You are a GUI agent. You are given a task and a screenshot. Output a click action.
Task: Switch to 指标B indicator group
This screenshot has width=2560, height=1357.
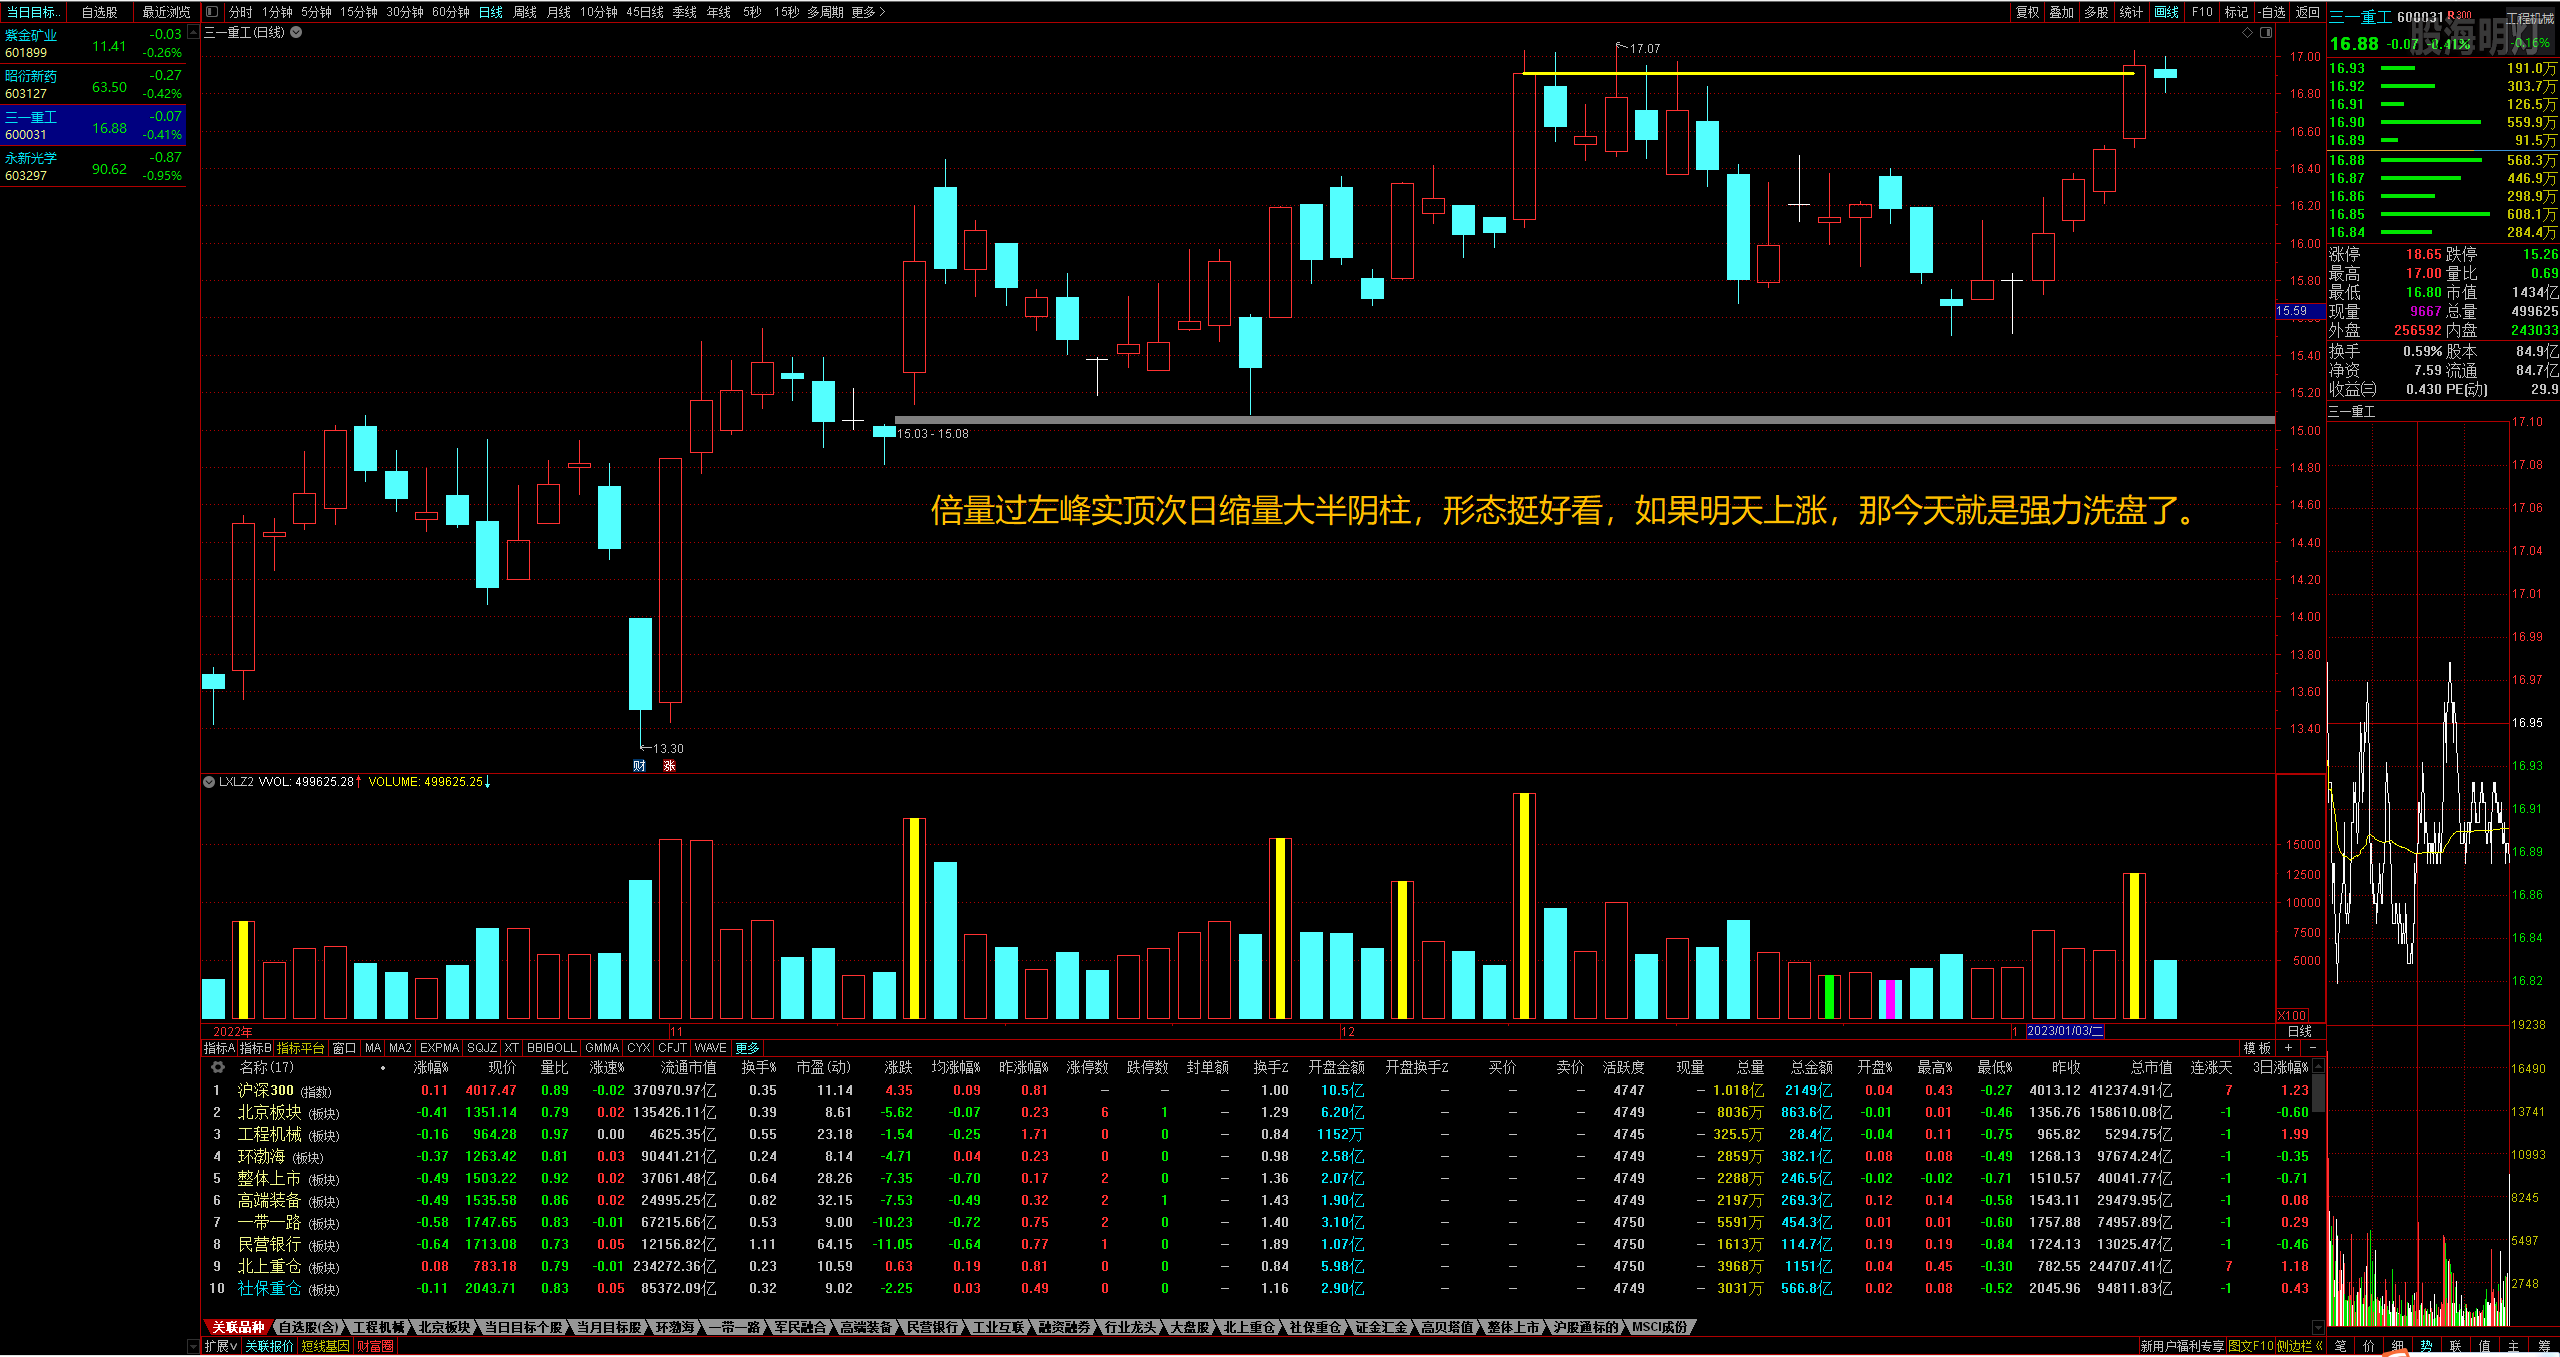(255, 1047)
